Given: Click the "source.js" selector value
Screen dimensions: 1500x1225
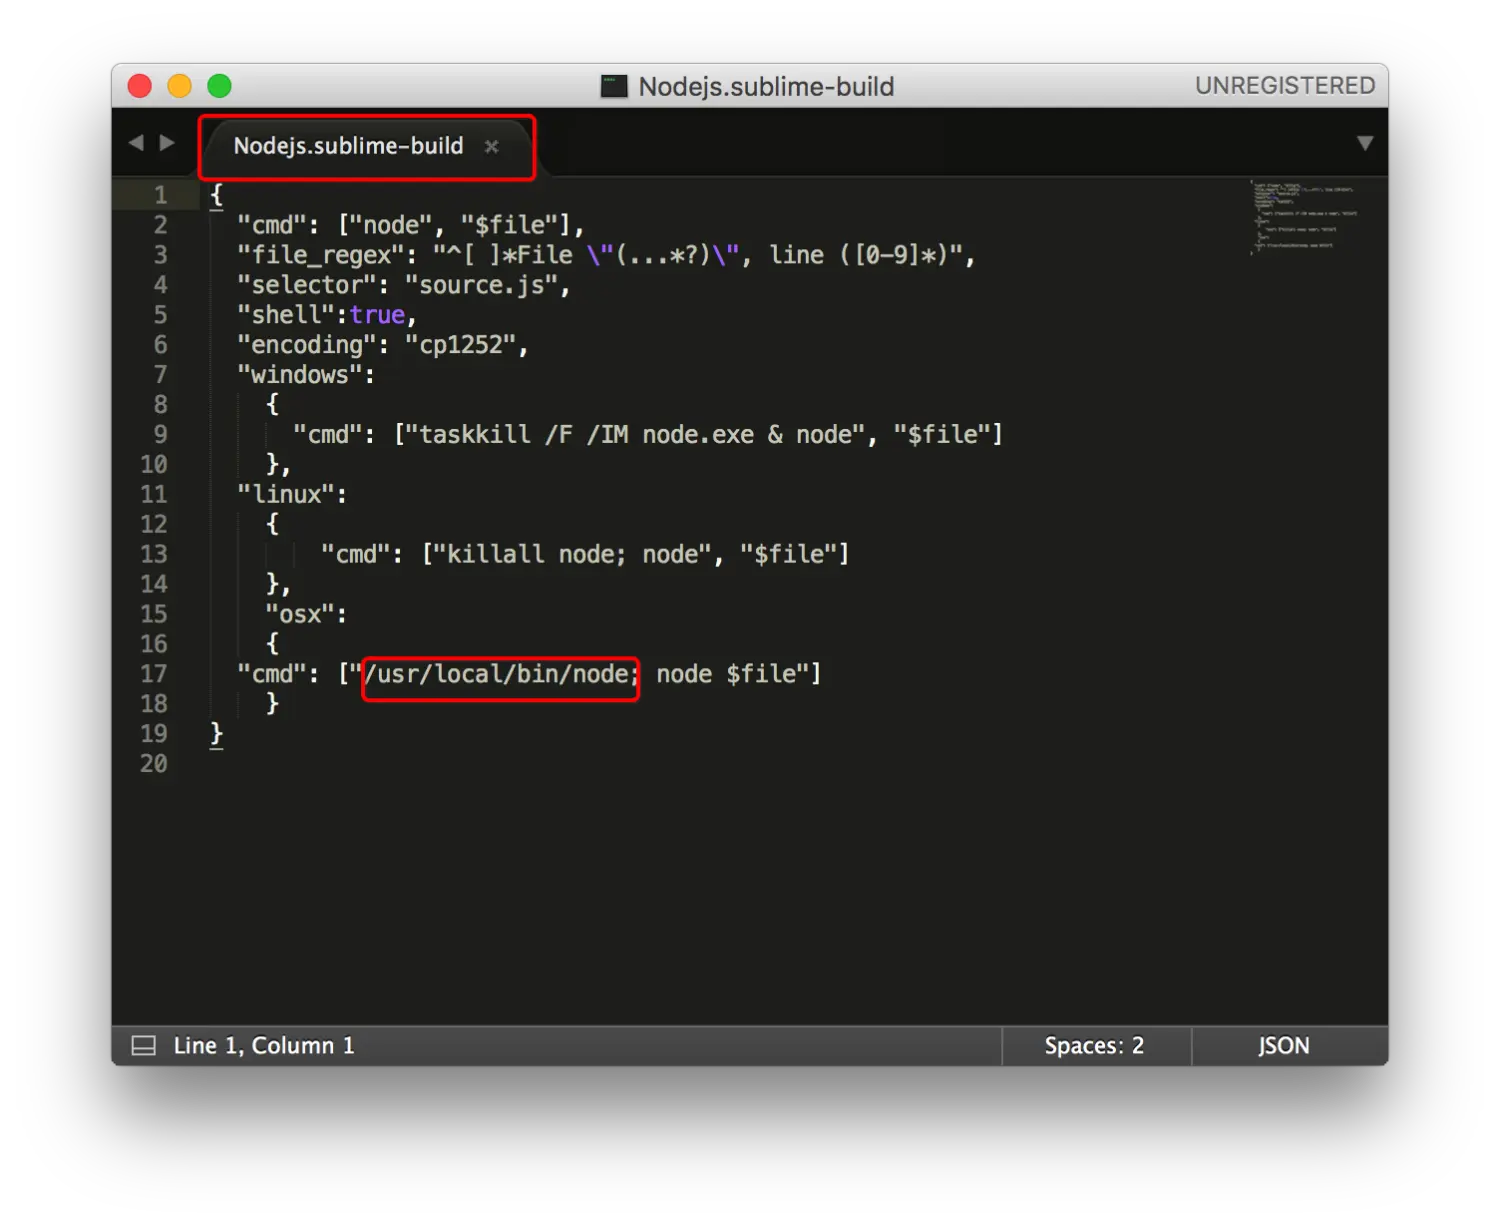Looking at the screenshot, I should pos(480,285).
